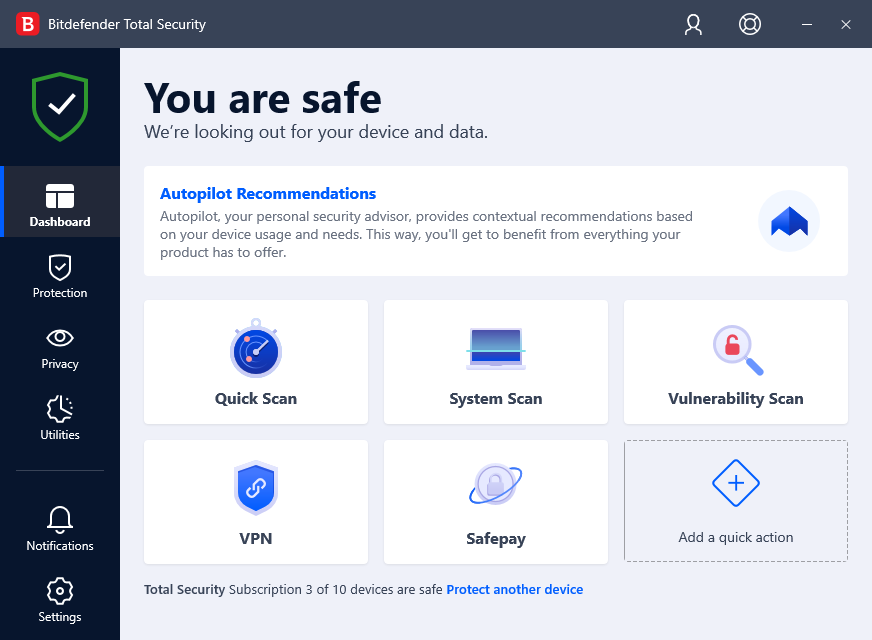Screen dimensions: 872x640
Task: Open the Protection section in sidebar
Action: 60,276
